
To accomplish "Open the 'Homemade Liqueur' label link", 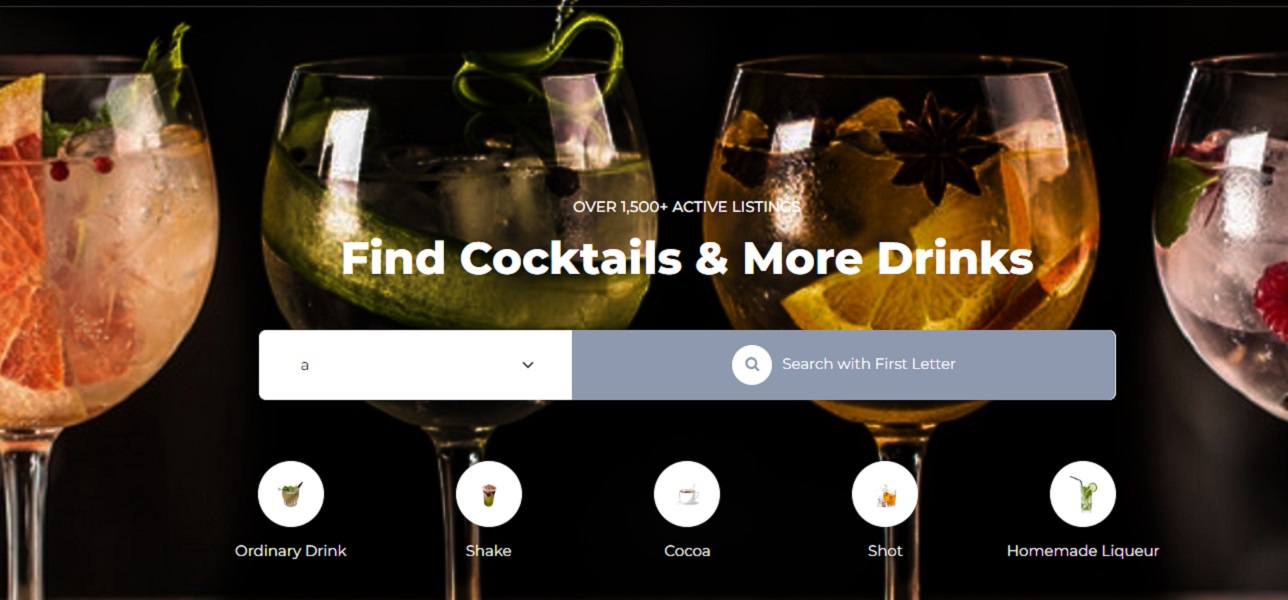I will (x=1083, y=551).
